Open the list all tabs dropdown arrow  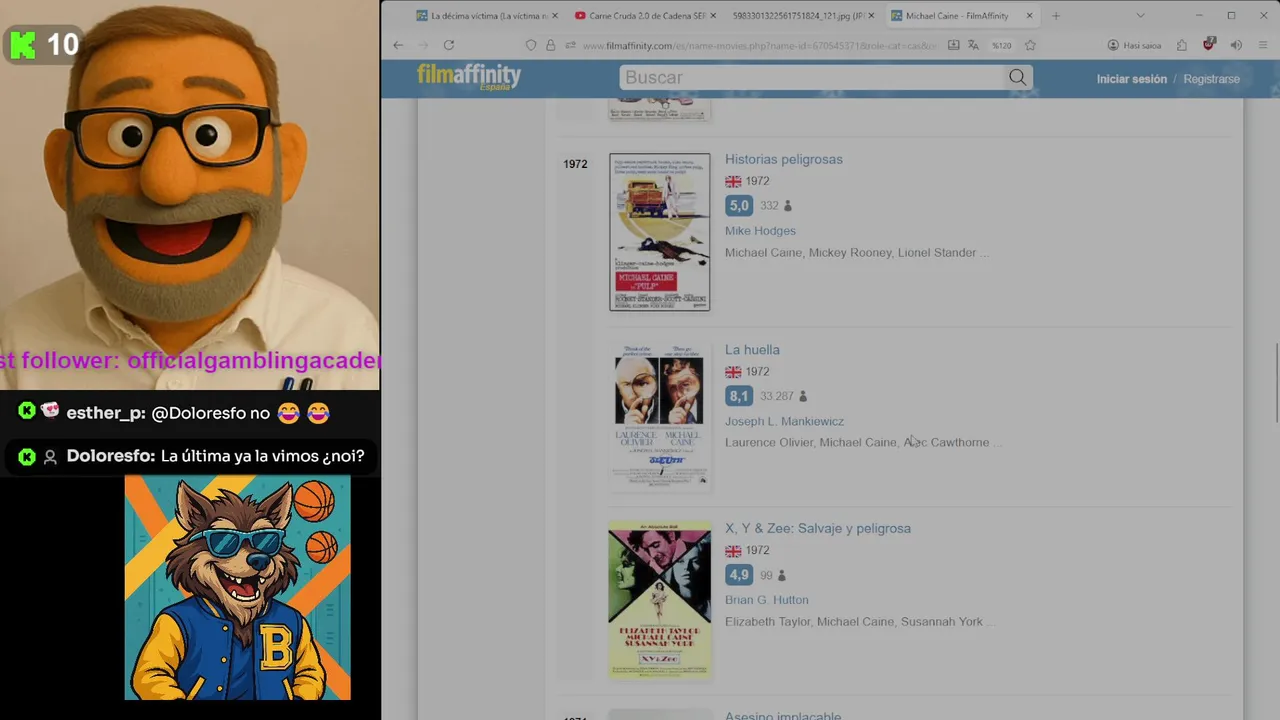pyautogui.click(x=1140, y=15)
